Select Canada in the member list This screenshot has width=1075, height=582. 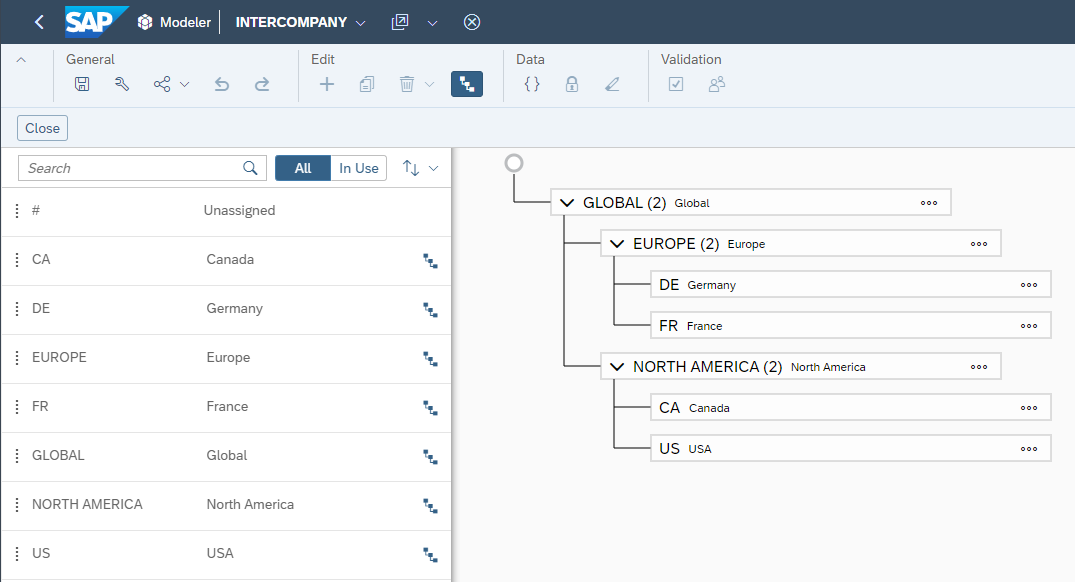[x=230, y=259]
